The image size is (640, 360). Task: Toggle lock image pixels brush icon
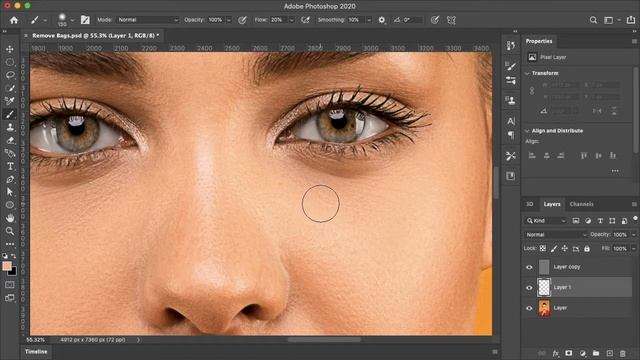(x=554, y=248)
